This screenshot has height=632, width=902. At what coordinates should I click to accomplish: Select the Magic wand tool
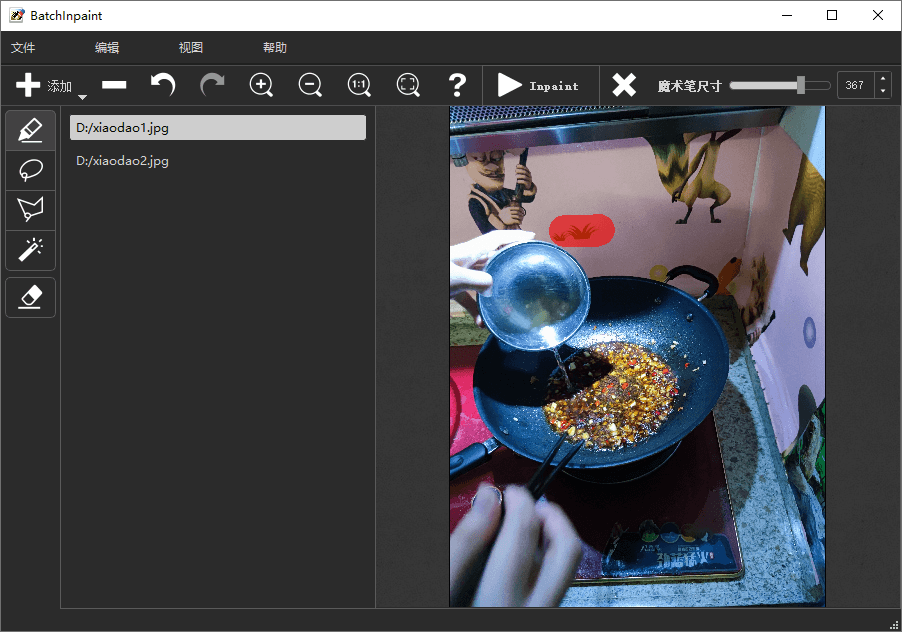30,248
